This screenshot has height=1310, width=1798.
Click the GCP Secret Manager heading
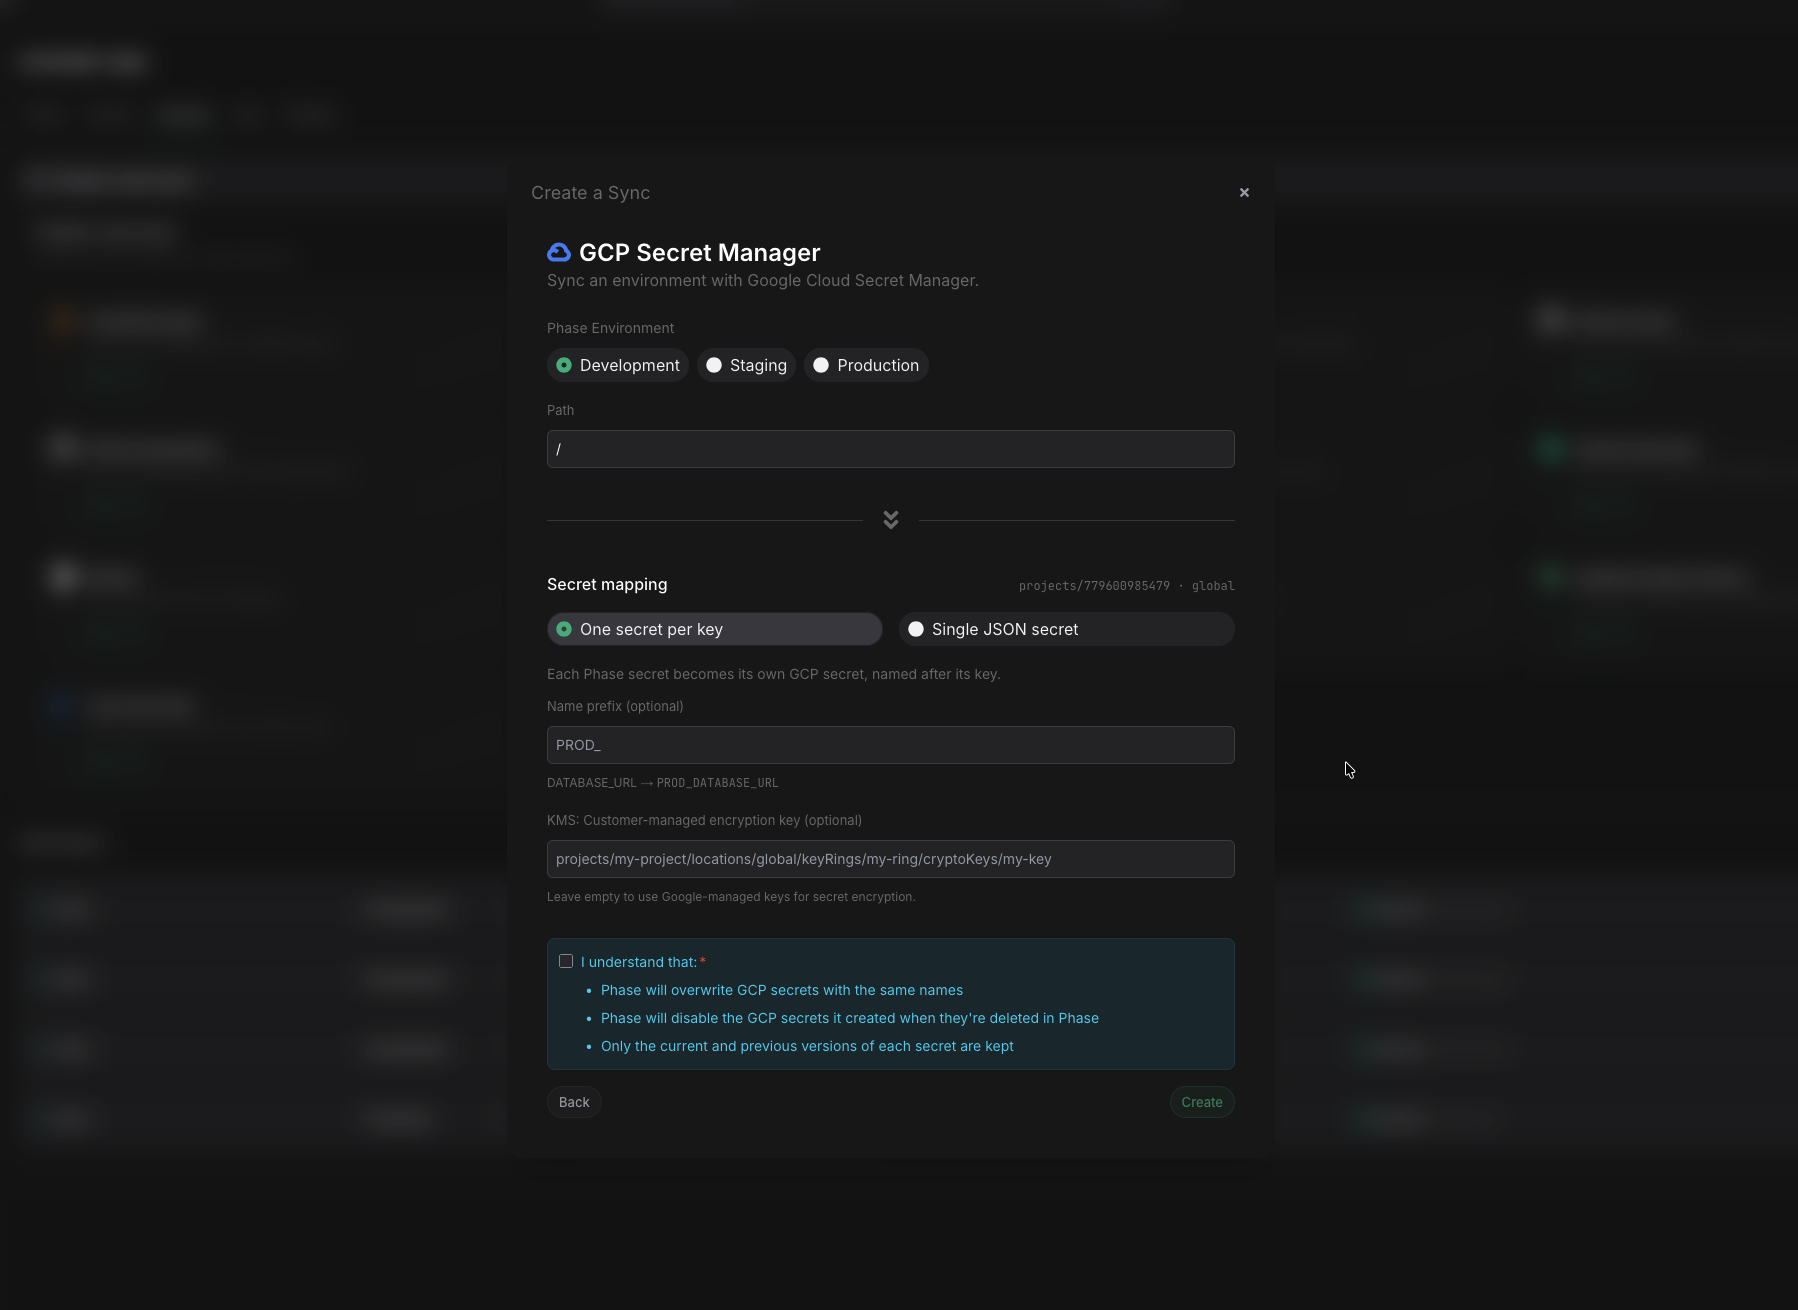pos(699,252)
